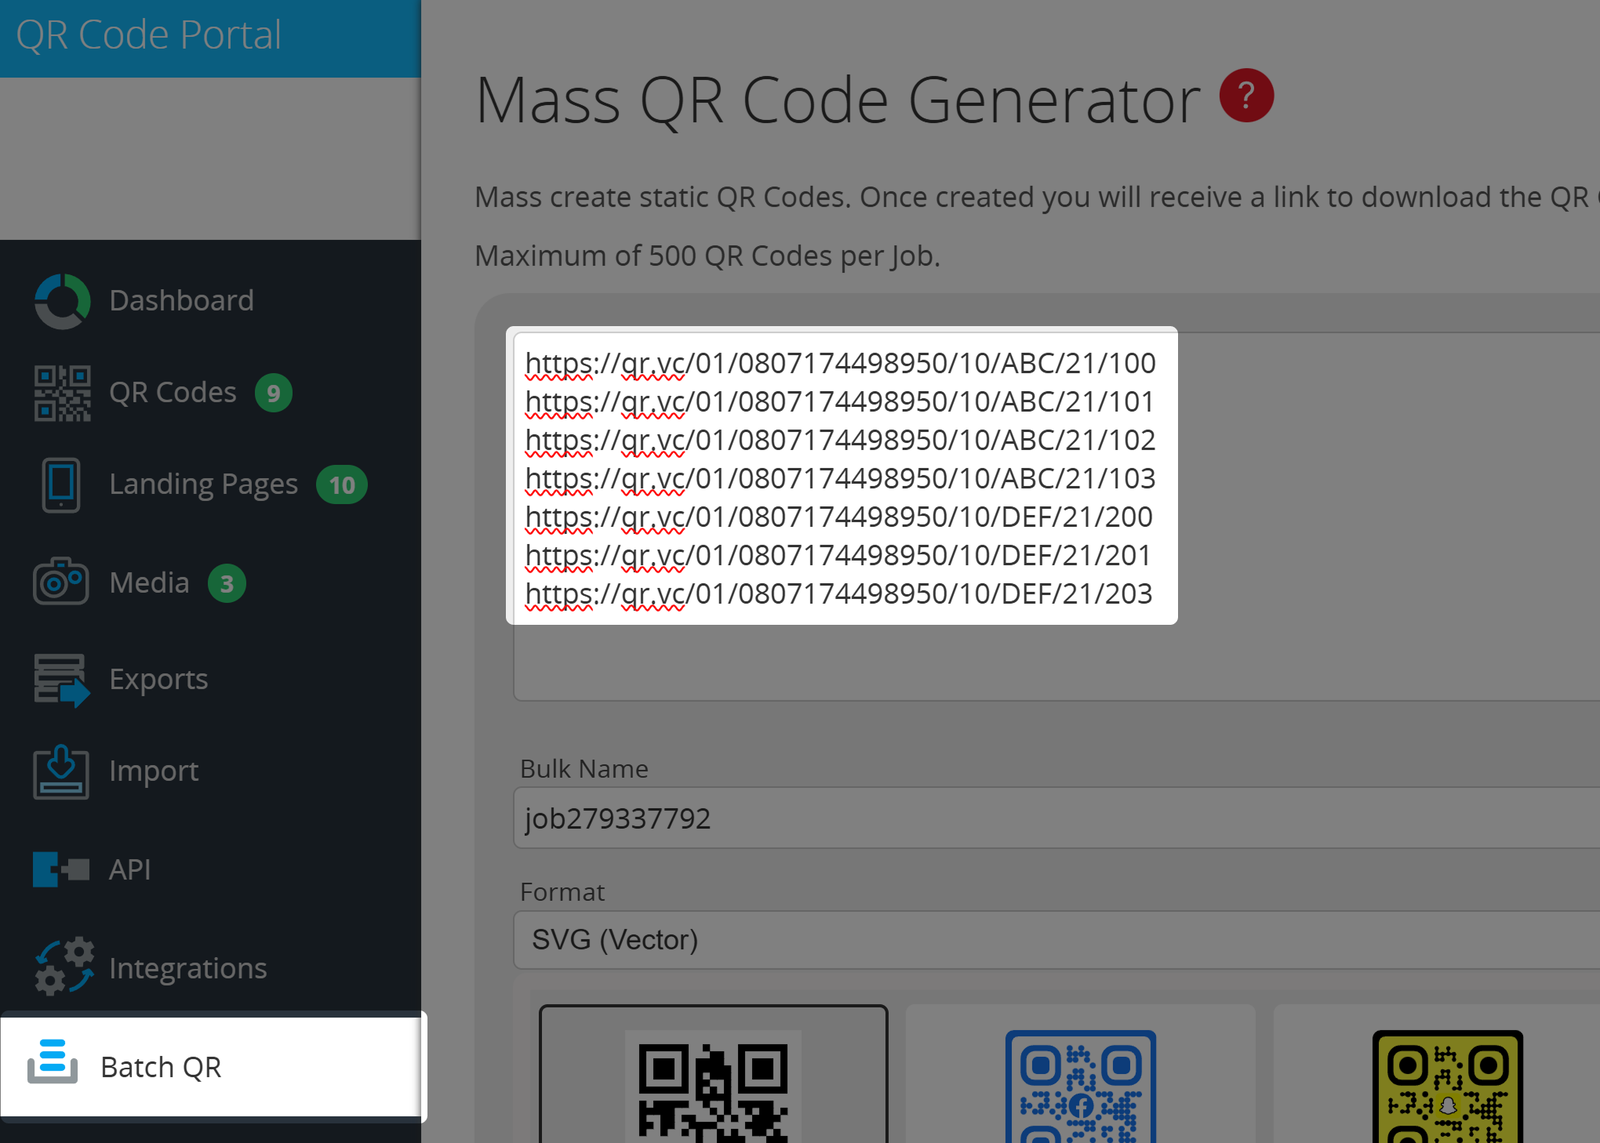
Task: Select the Exports list icon
Action: tap(61, 678)
